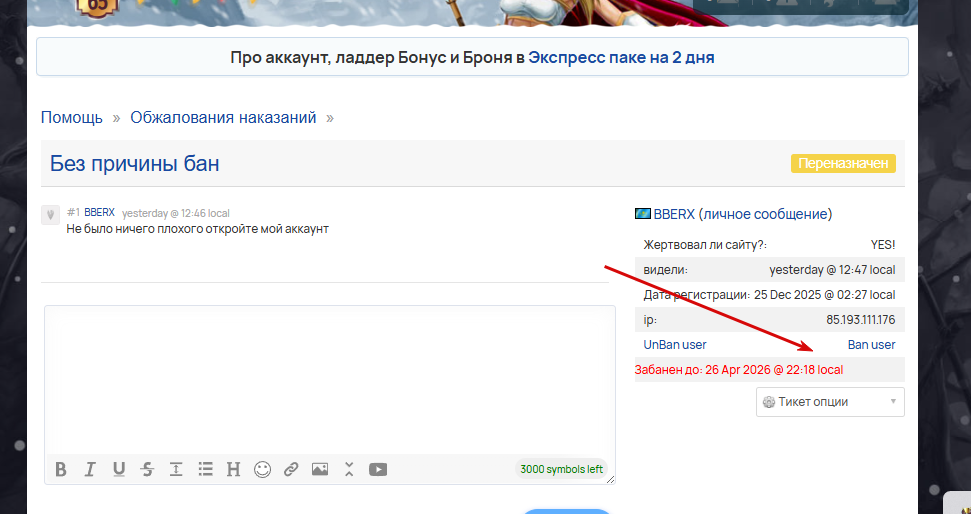Viewport: 971px width, 514px height.
Task: Open BBERX (личное сообщение) link
Action: click(x=742, y=214)
